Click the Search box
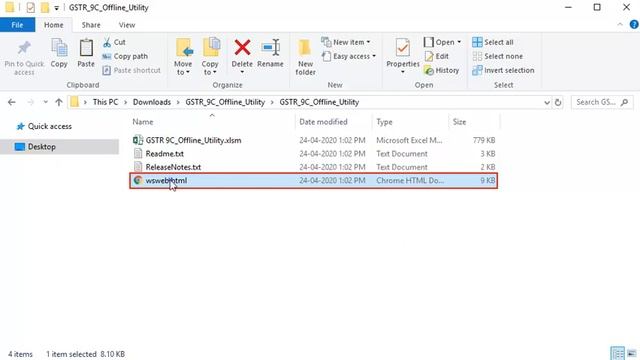The height and width of the screenshot is (360, 640). coord(602,102)
